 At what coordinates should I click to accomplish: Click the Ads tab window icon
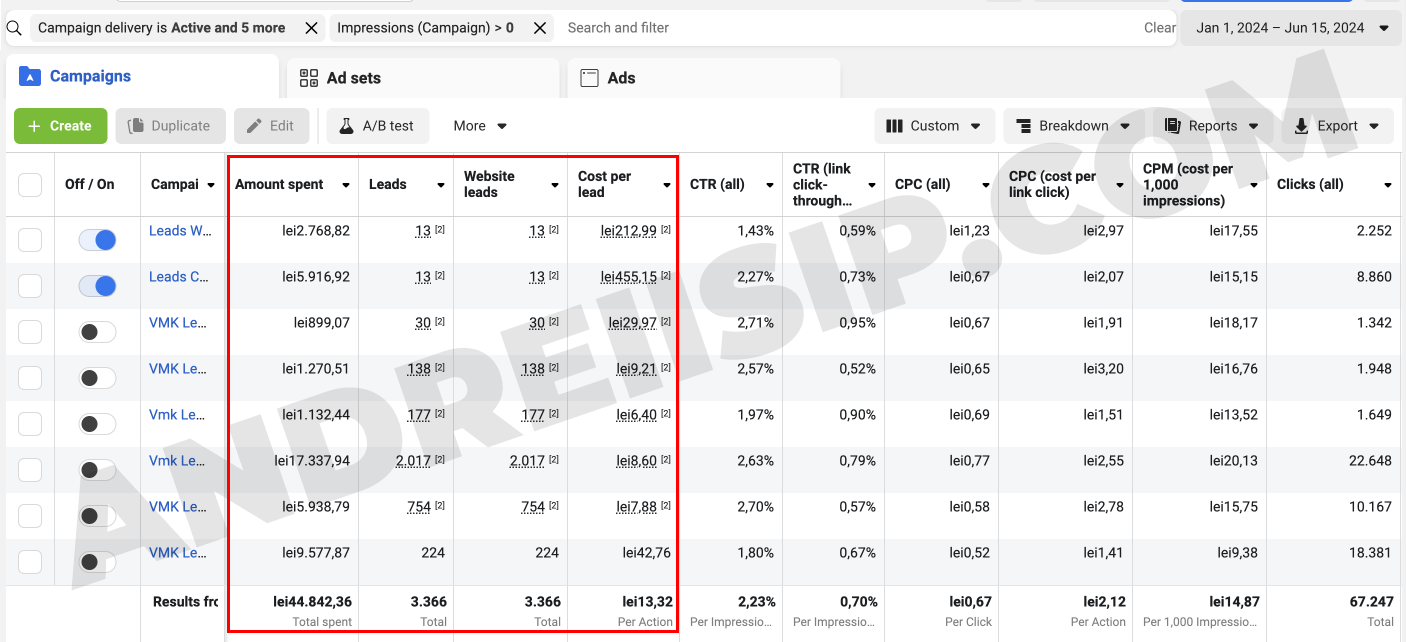pos(590,78)
